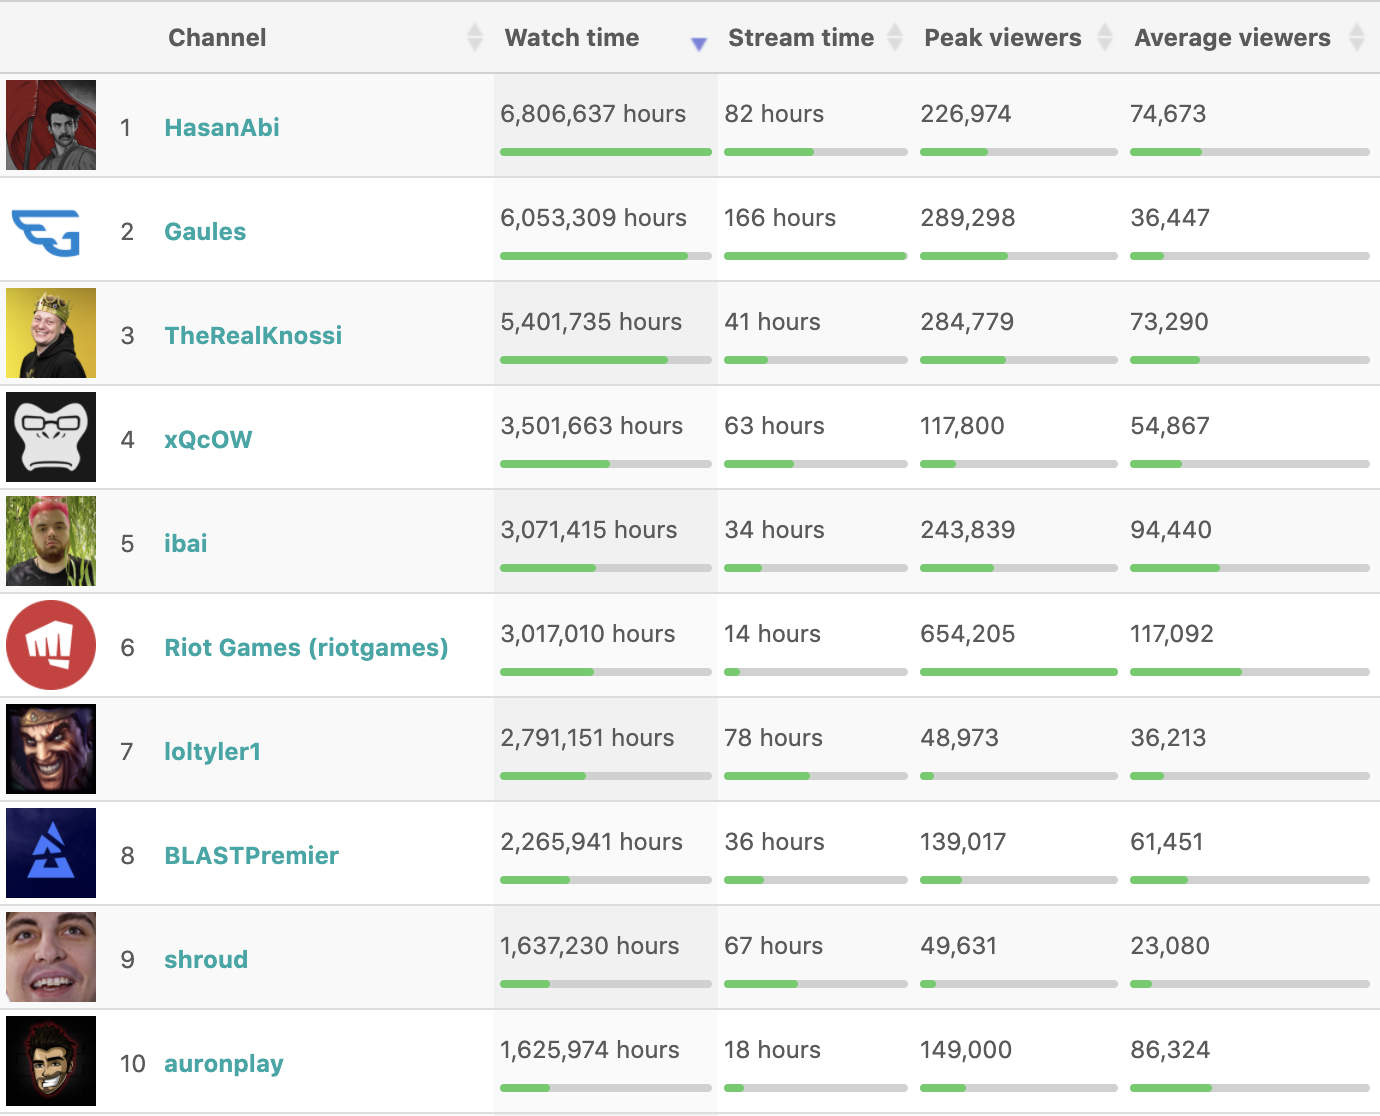Select average viewers value 23,080
The image size is (1380, 1116).
pos(1170,946)
